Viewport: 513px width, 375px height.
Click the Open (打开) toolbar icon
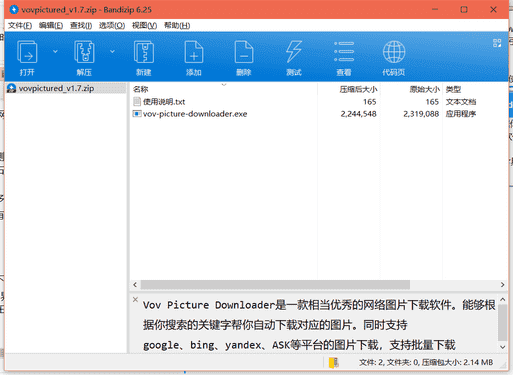tap(27, 52)
